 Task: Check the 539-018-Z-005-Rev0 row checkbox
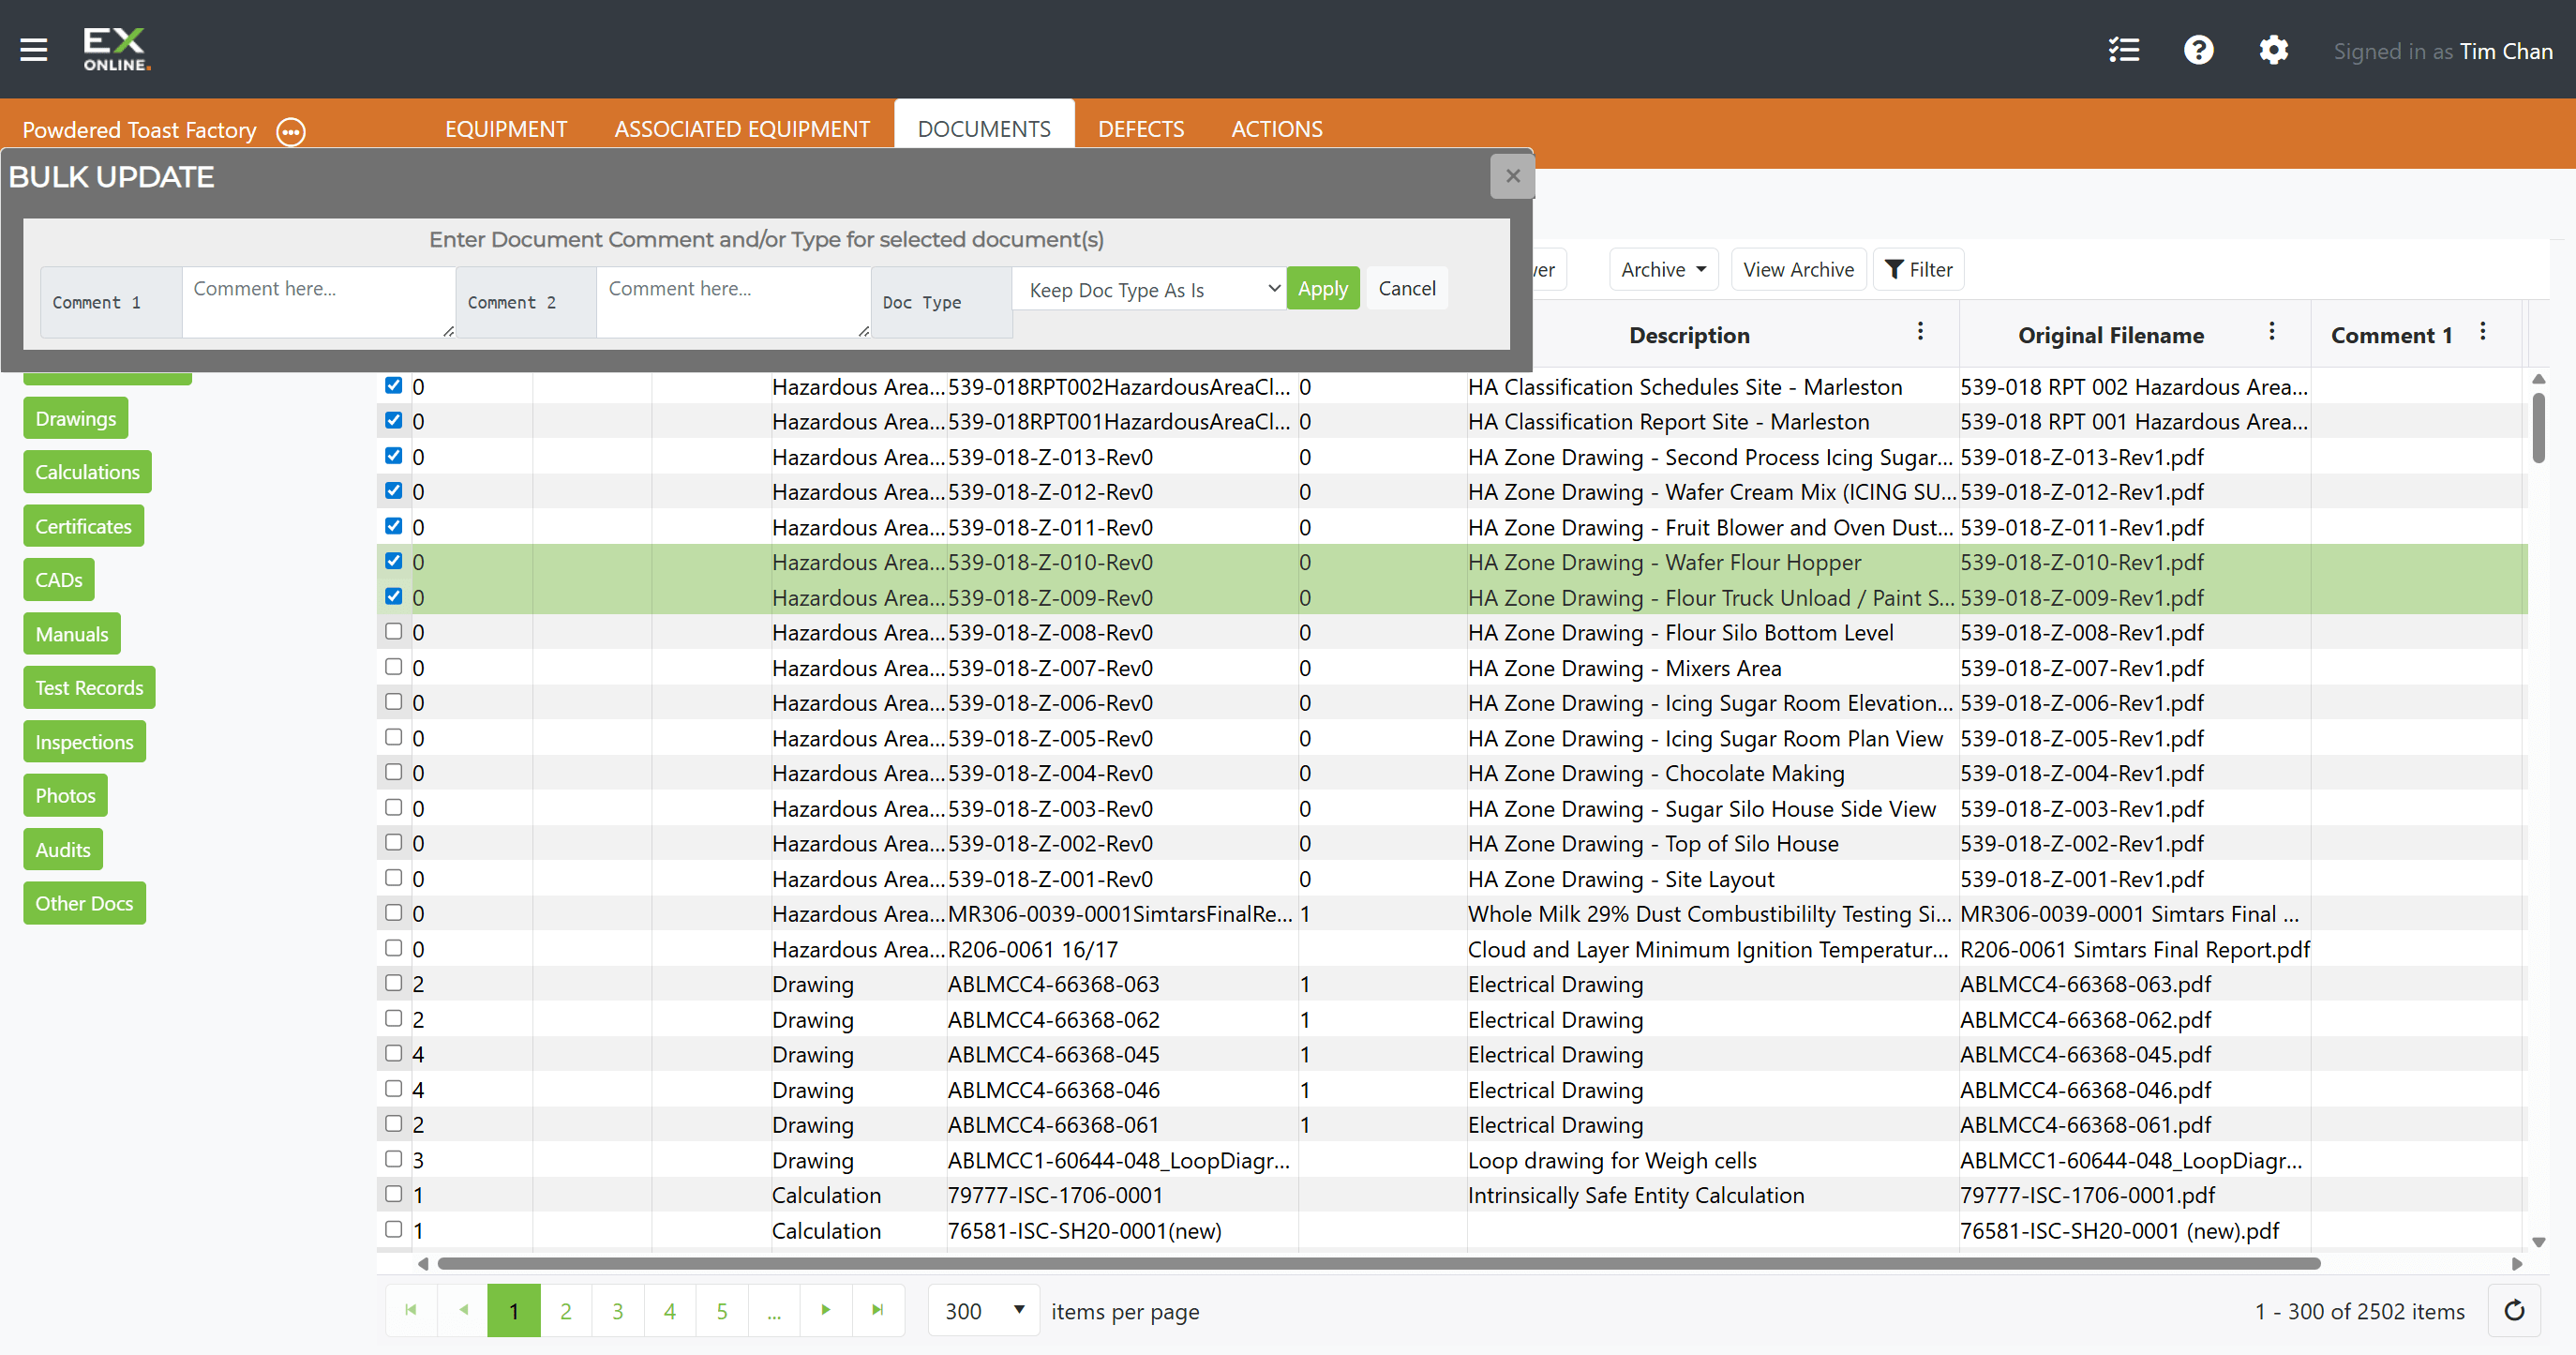(394, 737)
